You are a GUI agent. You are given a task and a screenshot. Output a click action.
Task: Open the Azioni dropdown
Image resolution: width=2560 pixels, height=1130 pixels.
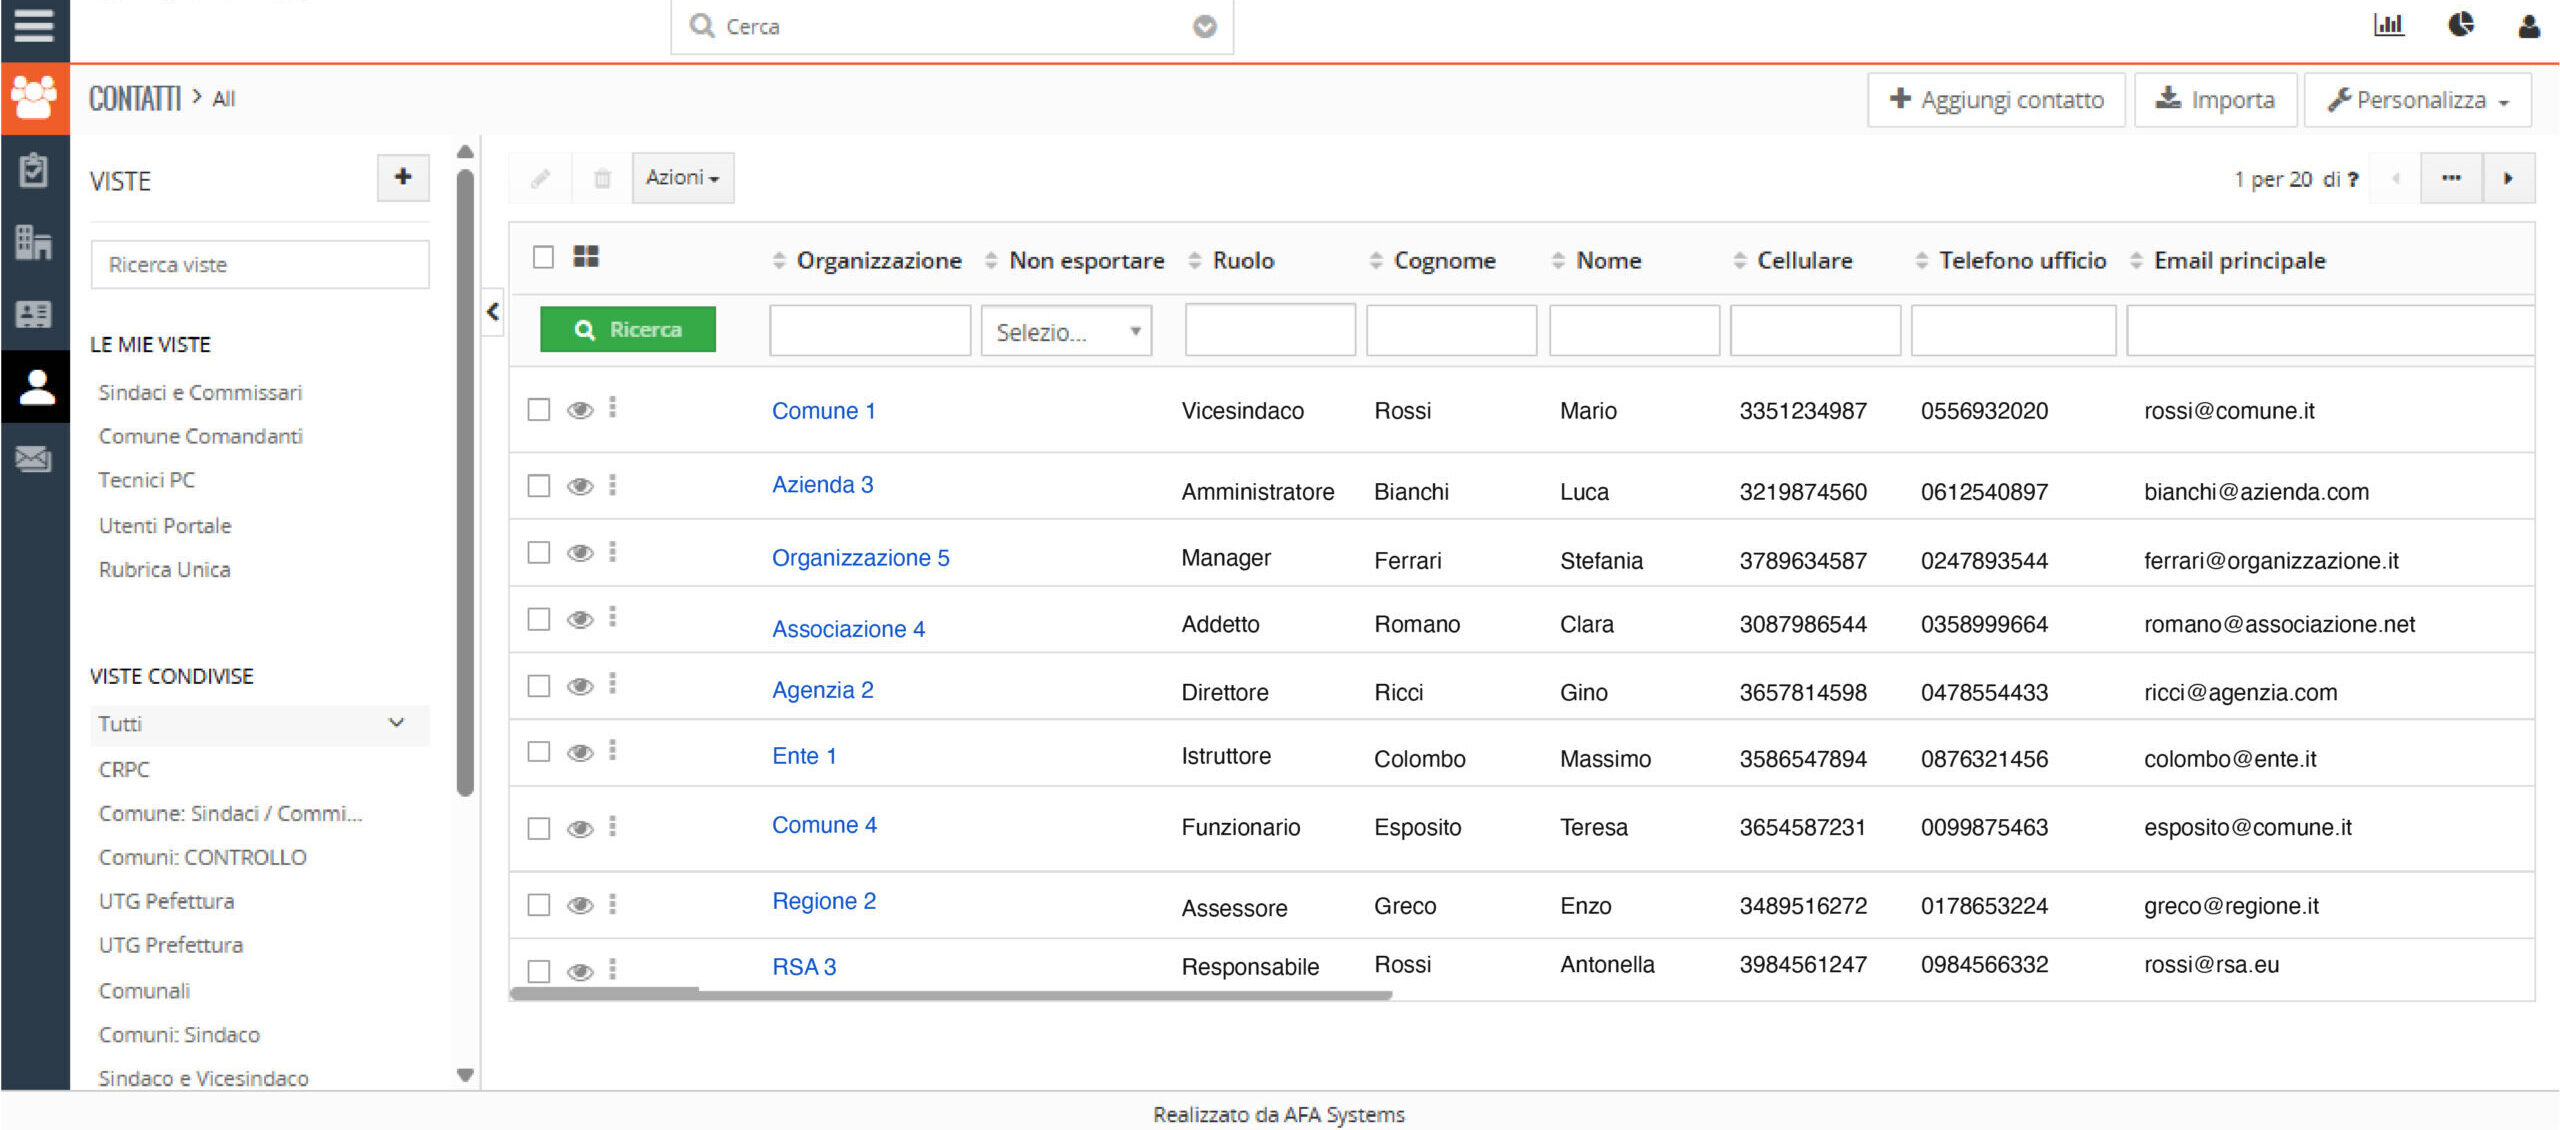pyautogui.click(x=683, y=178)
